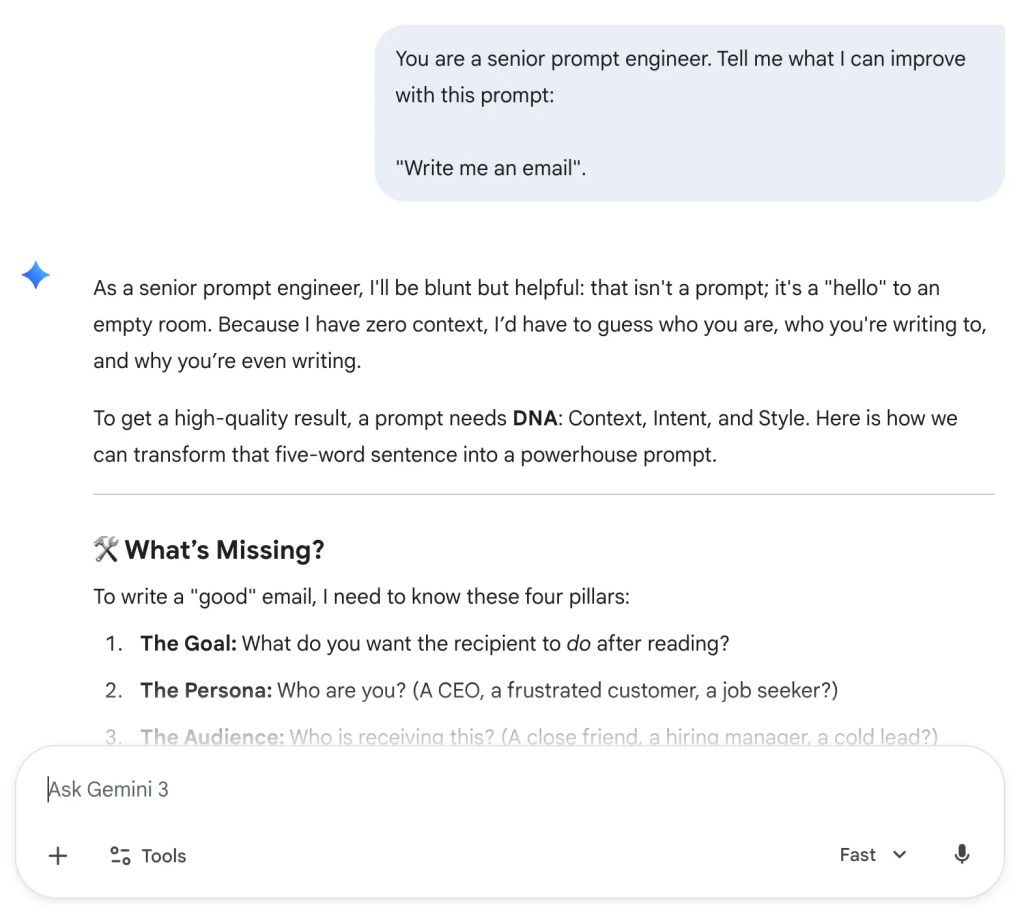Click the bold "The Persona:" label

click(x=205, y=690)
